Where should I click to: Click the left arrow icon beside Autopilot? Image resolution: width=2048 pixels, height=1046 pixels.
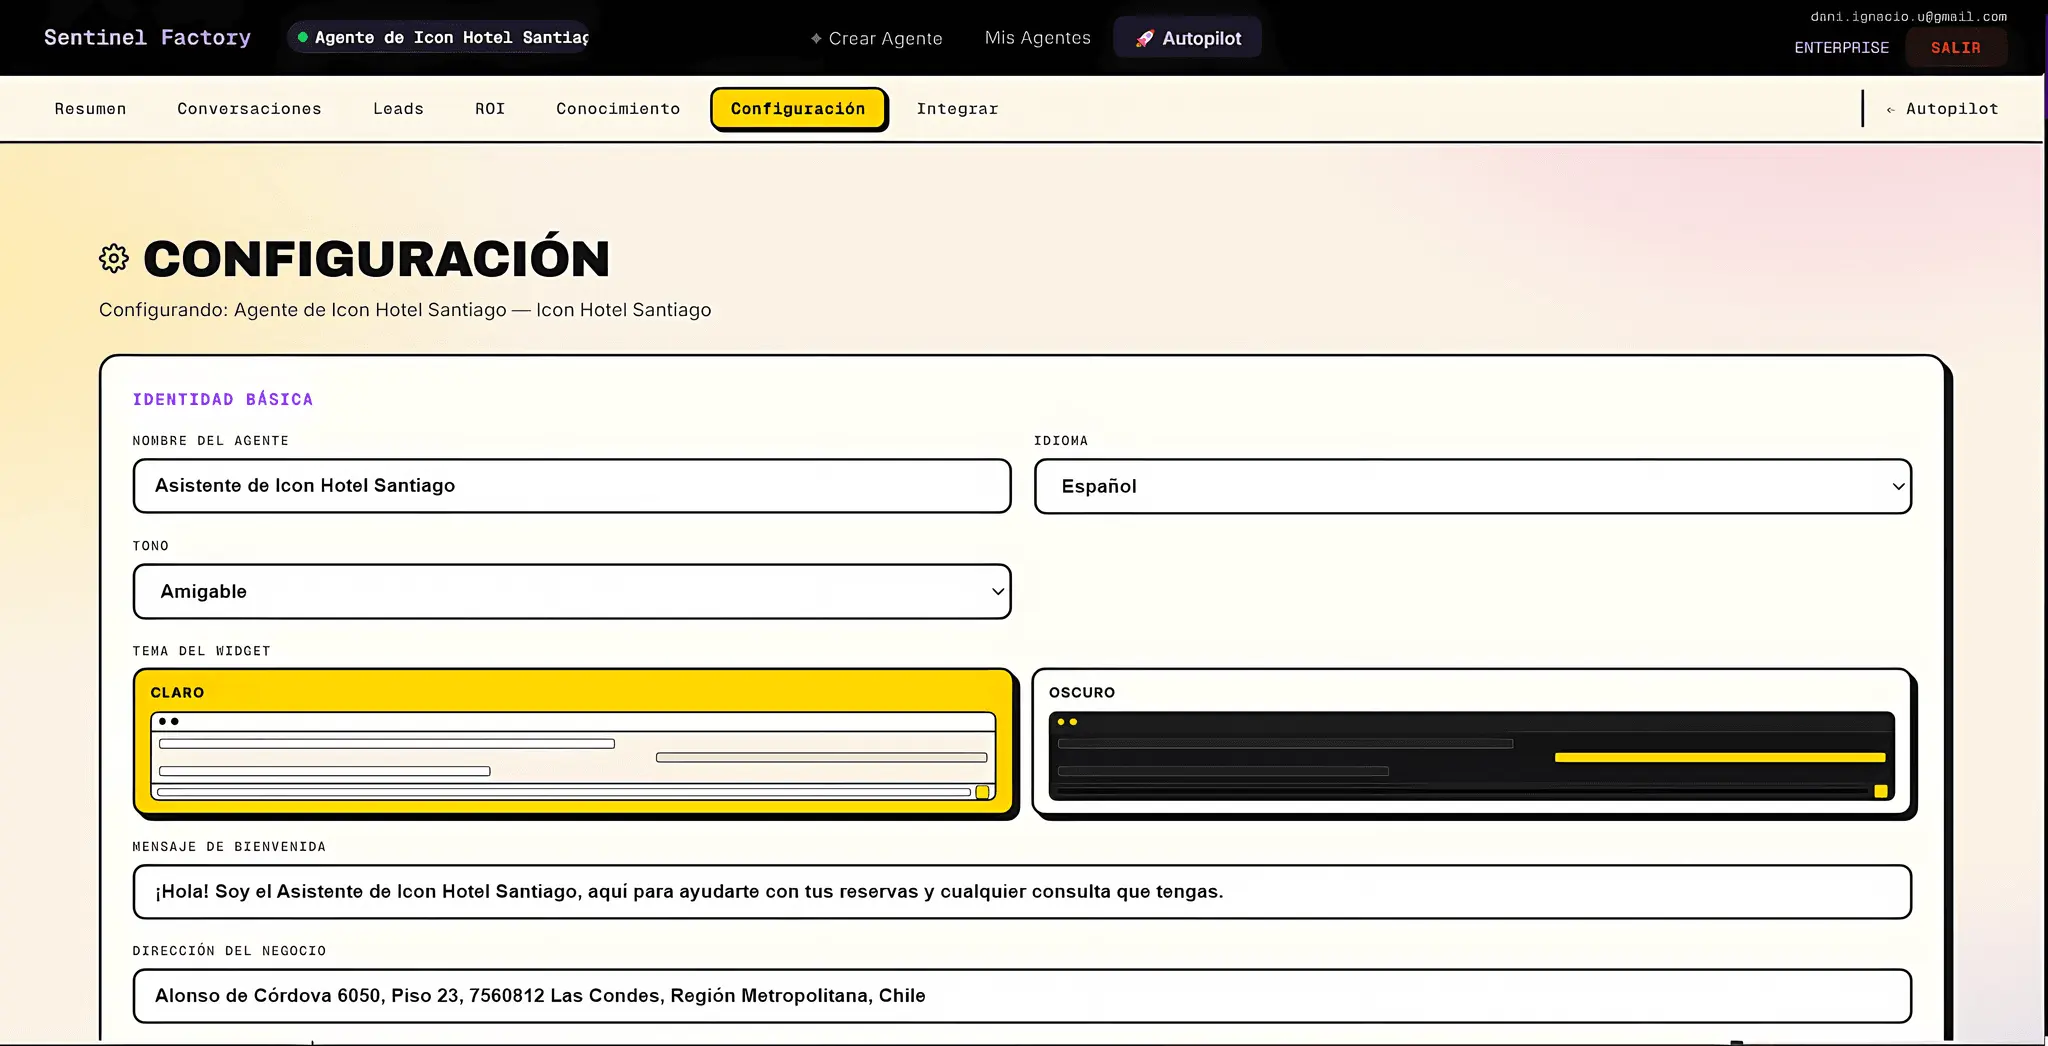coord(1890,109)
